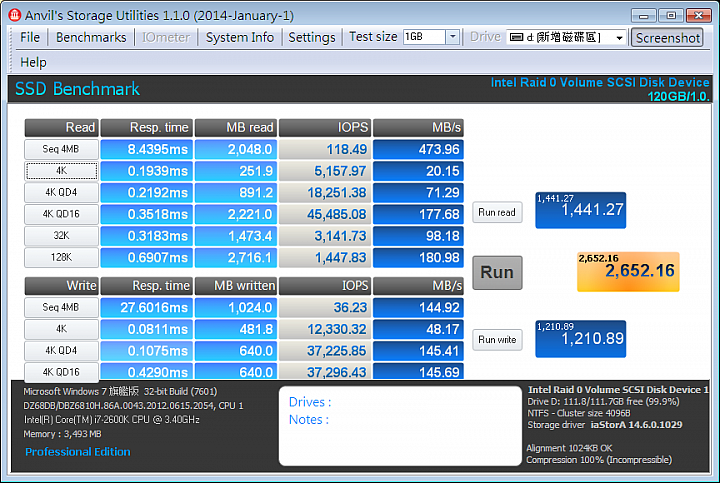This screenshot has width=720, height=483.
Task: Click the Read 4K test button
Action: pos(61,171)
